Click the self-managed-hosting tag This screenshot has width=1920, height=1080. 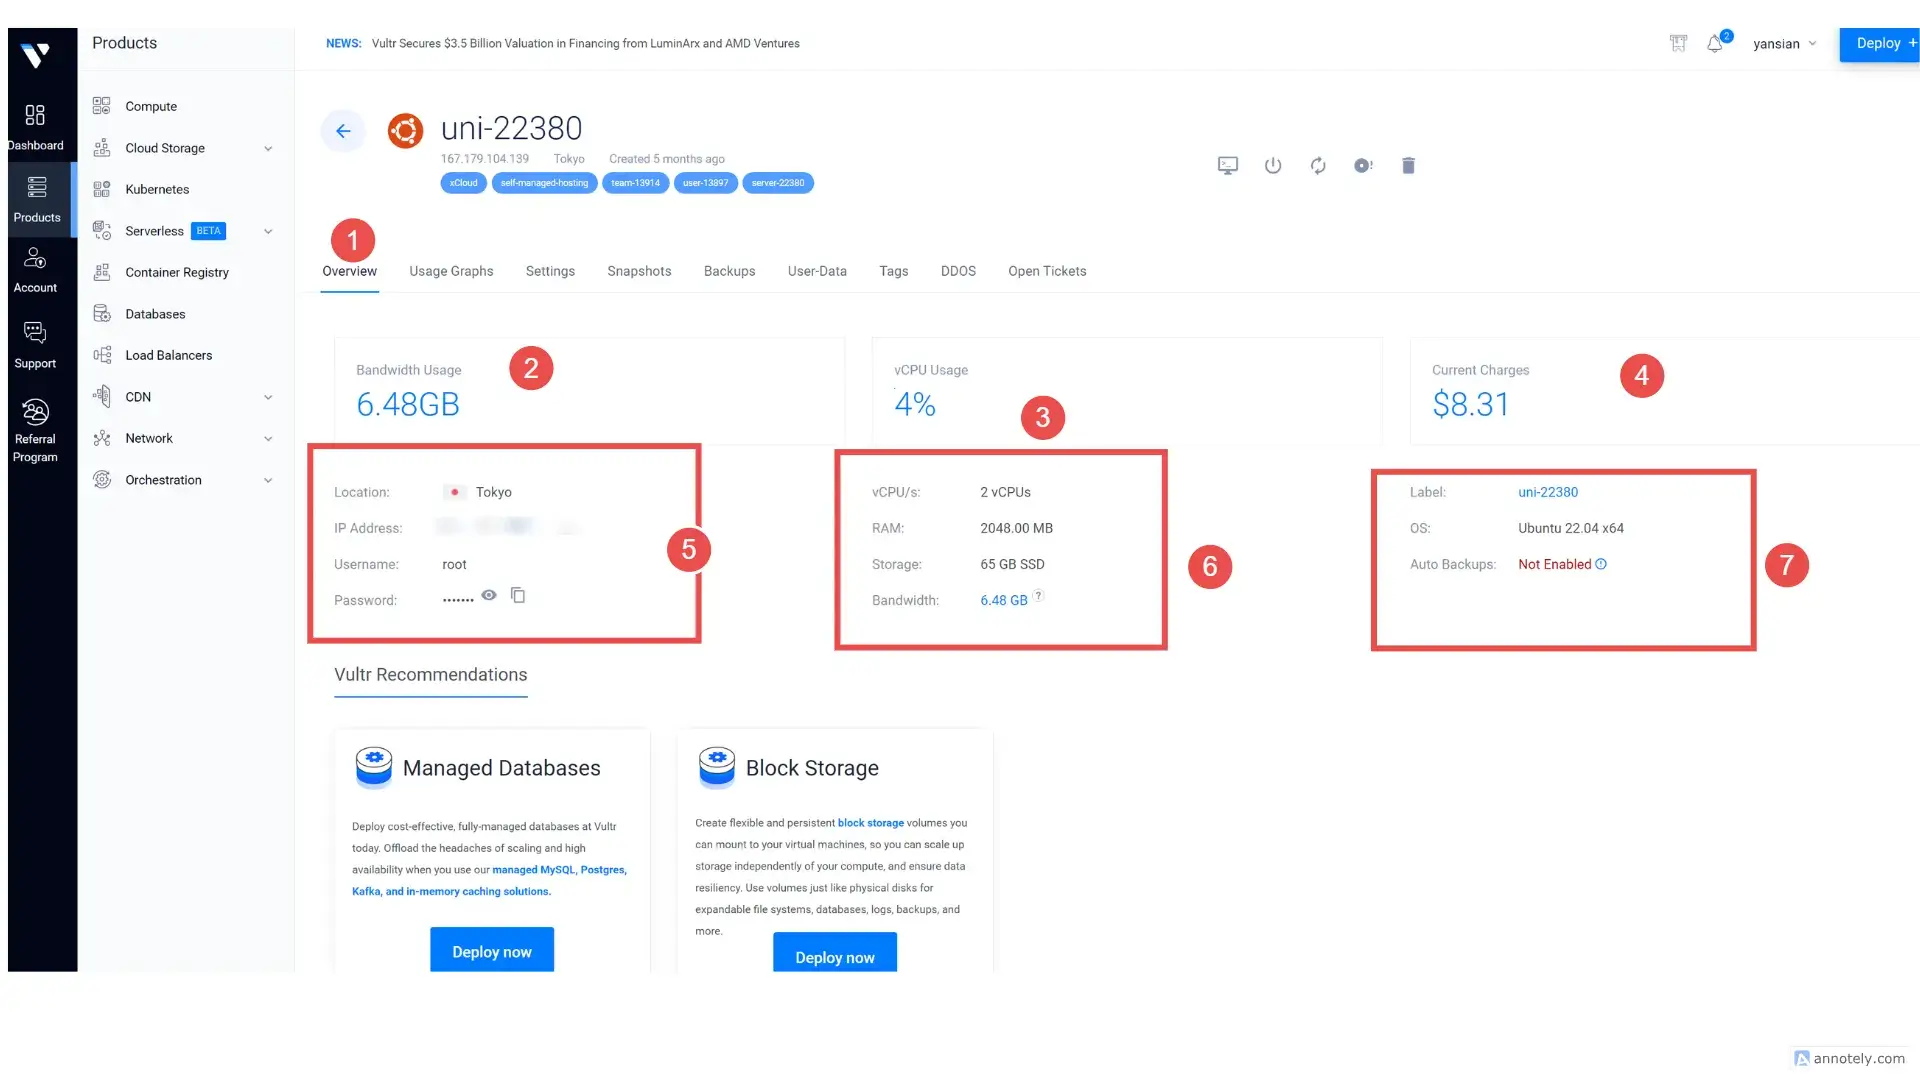pyautogui.click(x=544, y=183)
